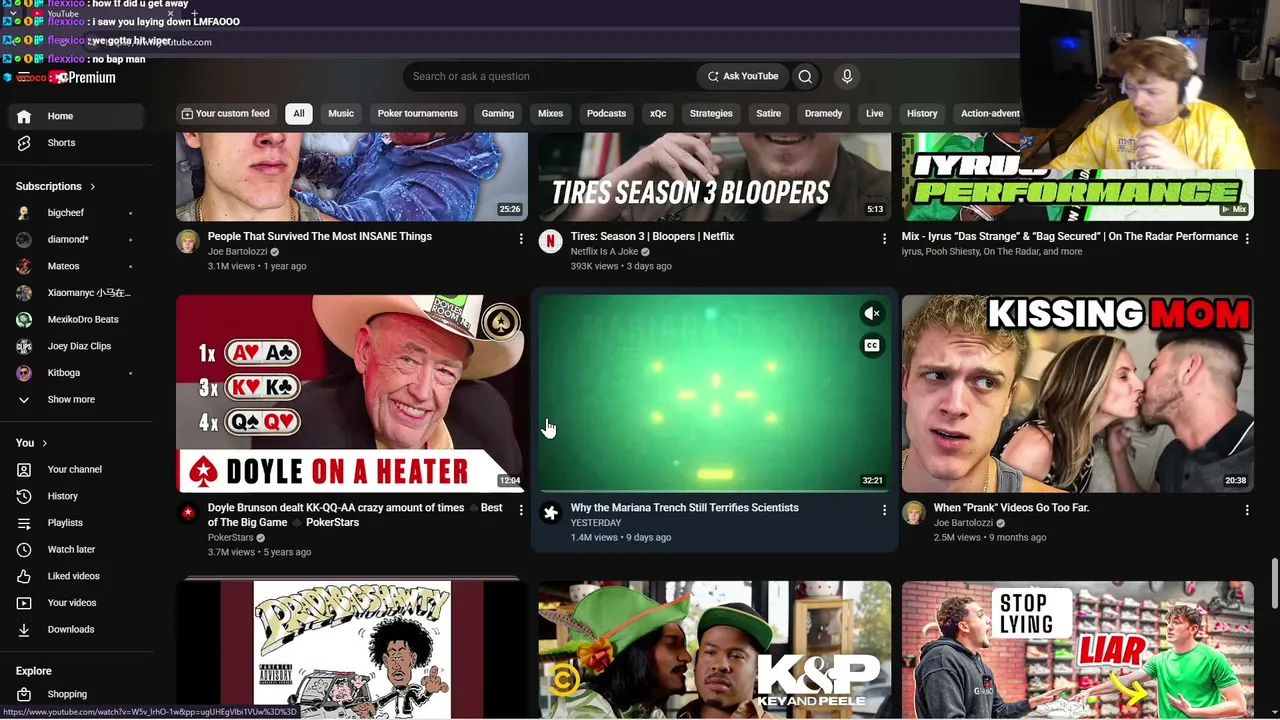Open the bigcheef subscription channel
The image size is (1280, 720).
click(x=77, y=213)
